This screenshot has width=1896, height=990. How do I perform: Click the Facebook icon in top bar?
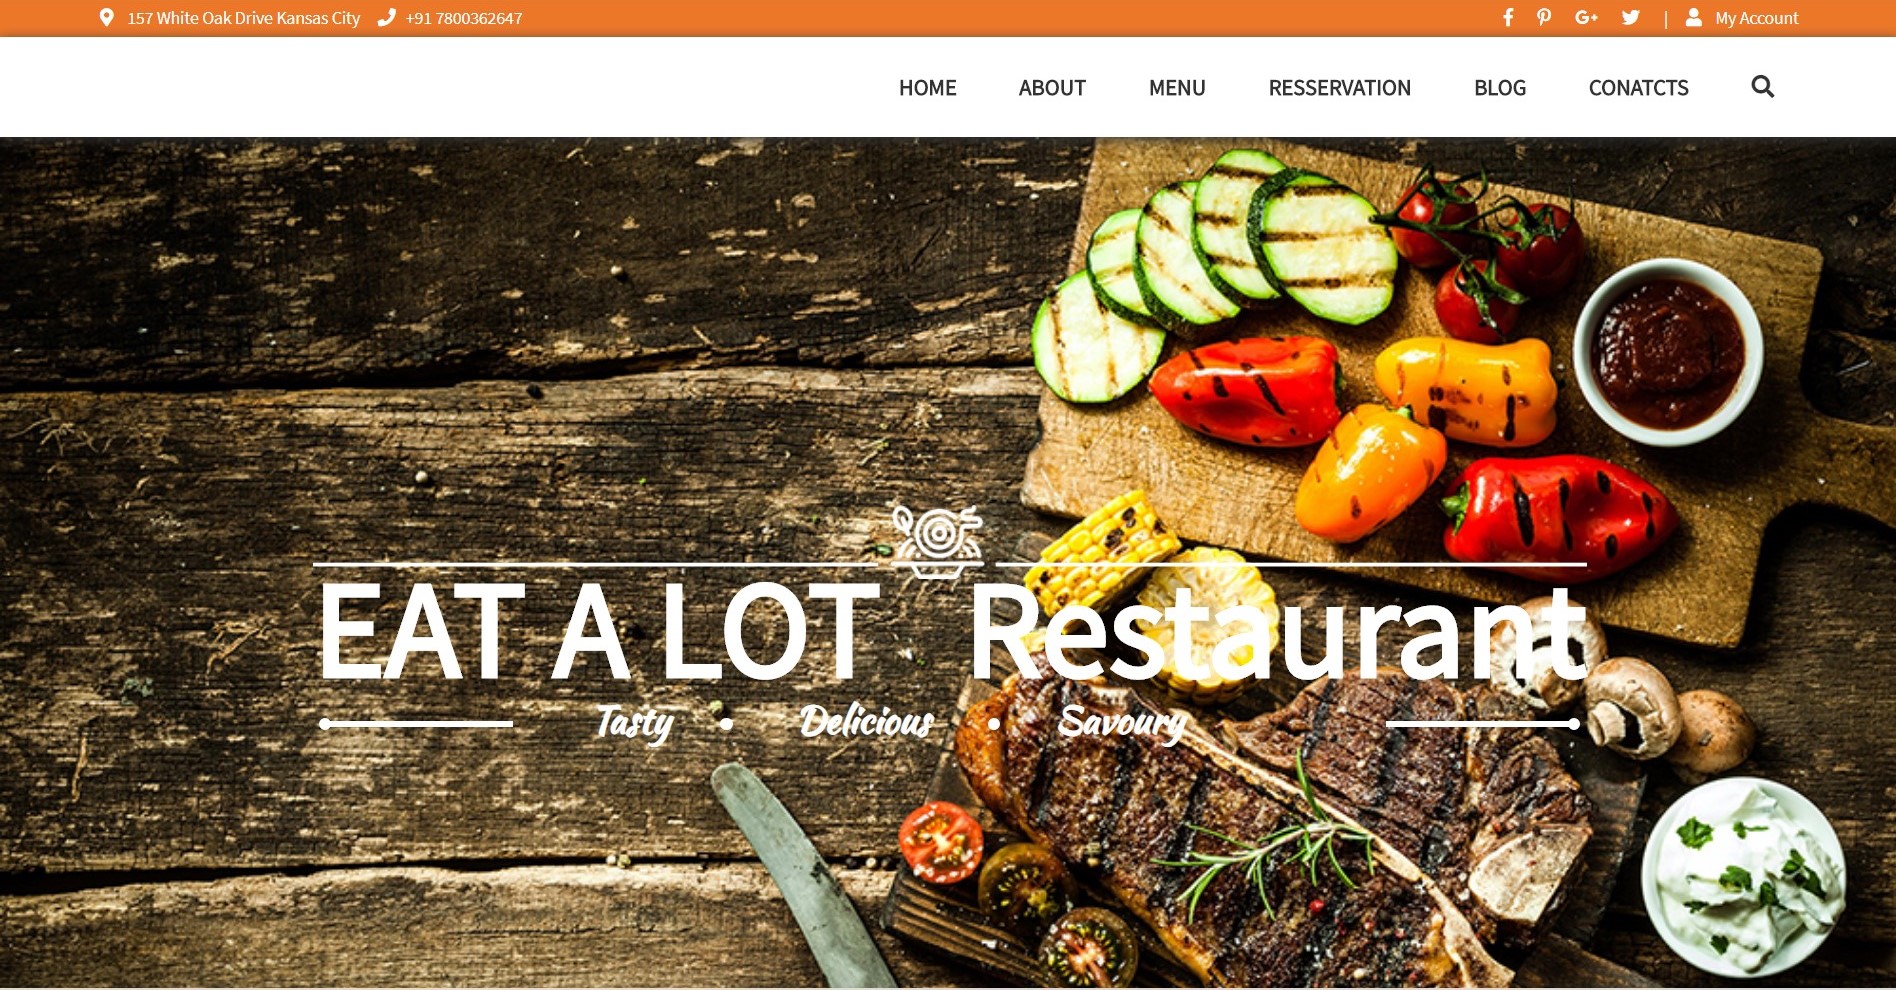point(1508,17)
